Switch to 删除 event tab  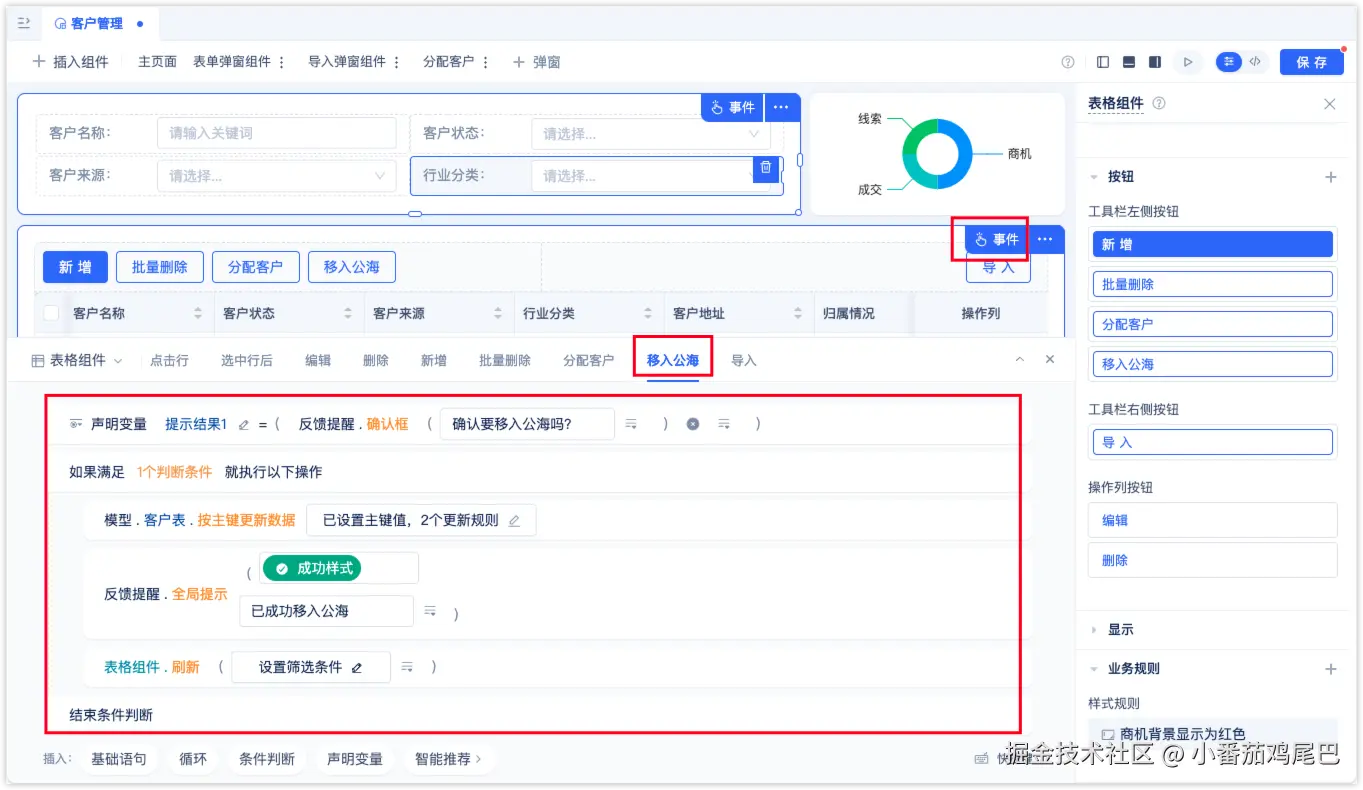click(376, 360)
